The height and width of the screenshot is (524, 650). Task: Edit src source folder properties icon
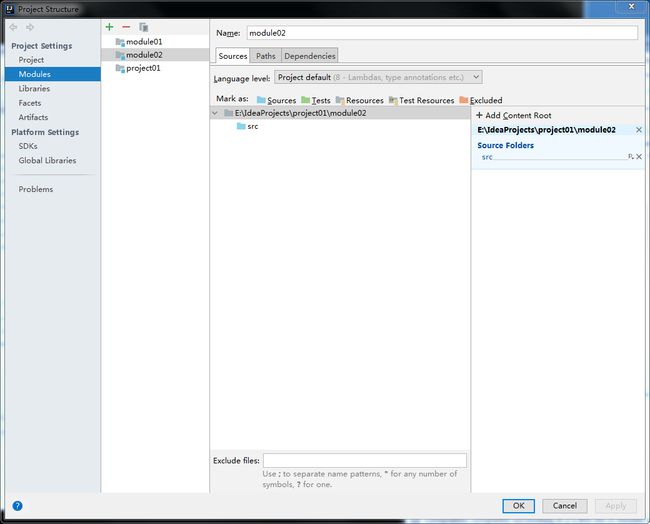[x=631, y=157]
